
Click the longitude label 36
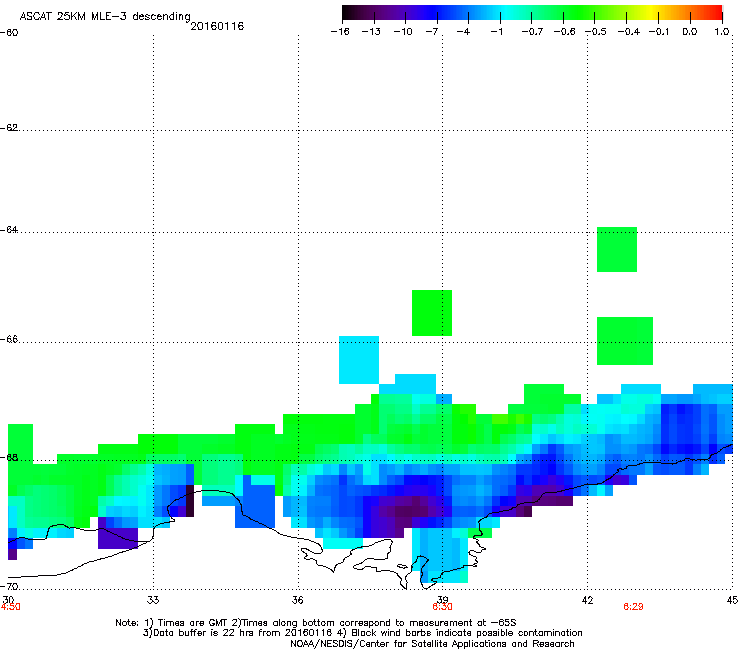pyautogui.click(x=298, y=600)
